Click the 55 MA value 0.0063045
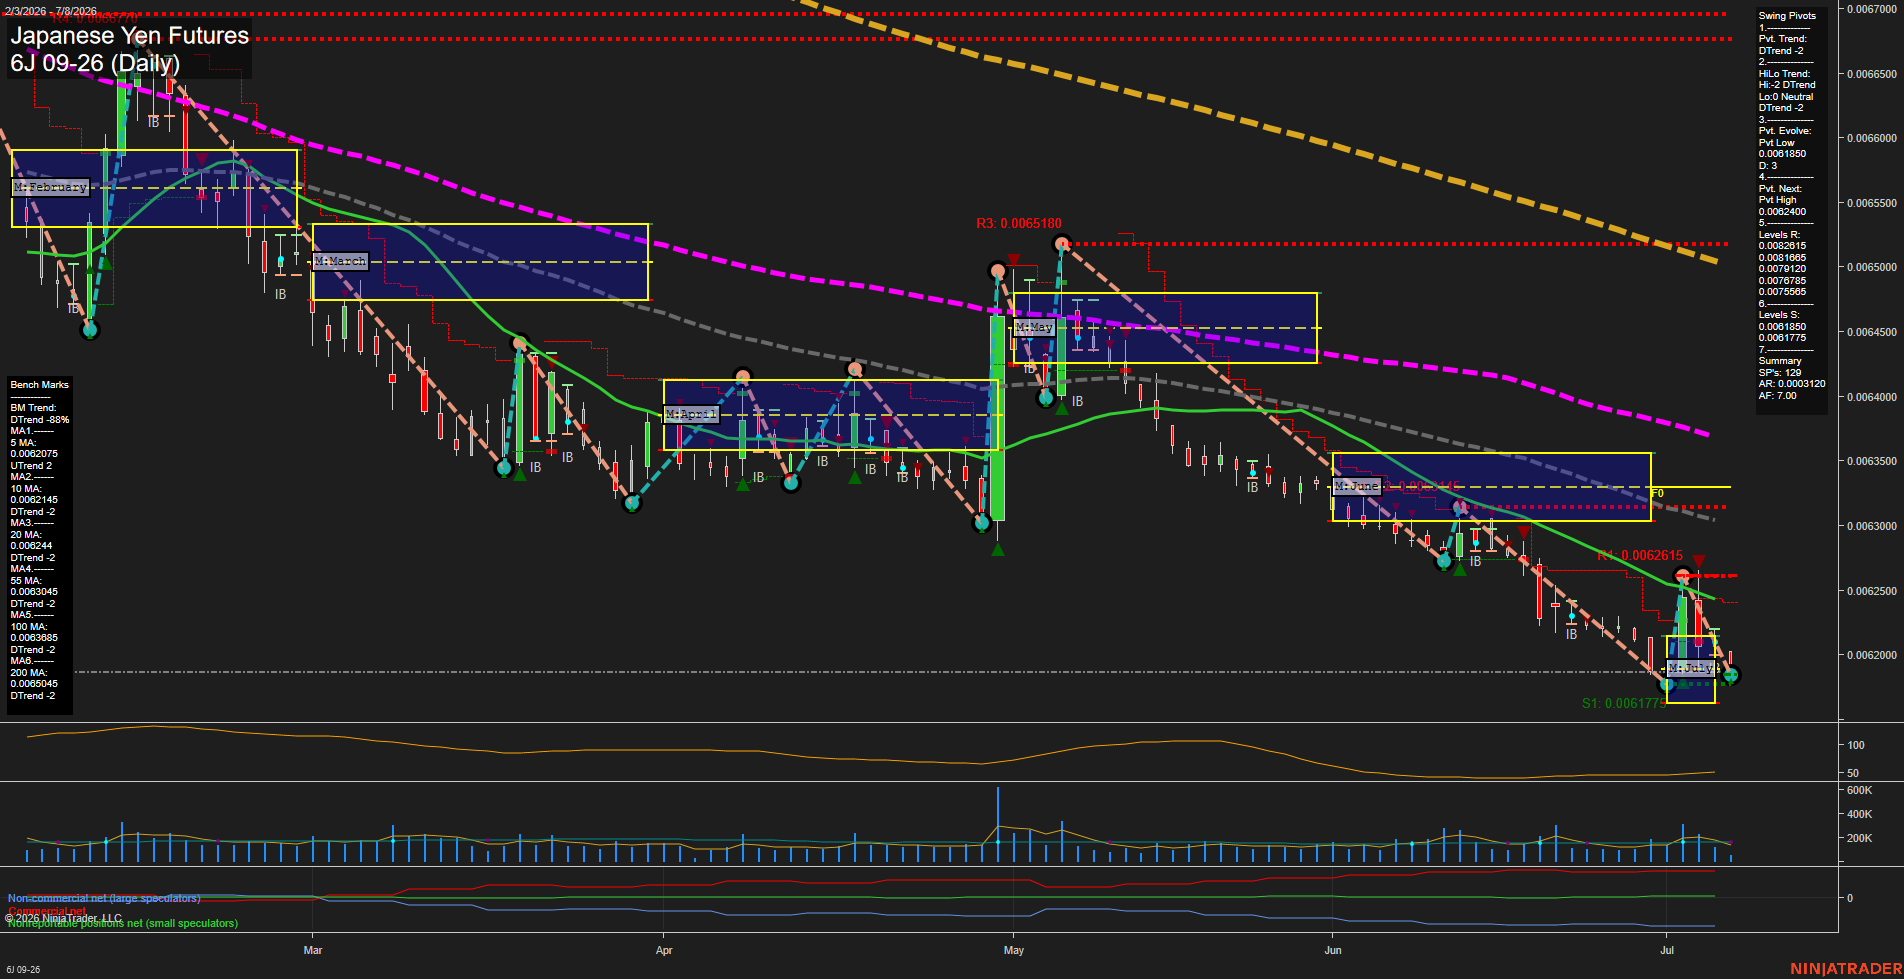The width and height of the screenshot is (1904, 979). click(34, 592)
